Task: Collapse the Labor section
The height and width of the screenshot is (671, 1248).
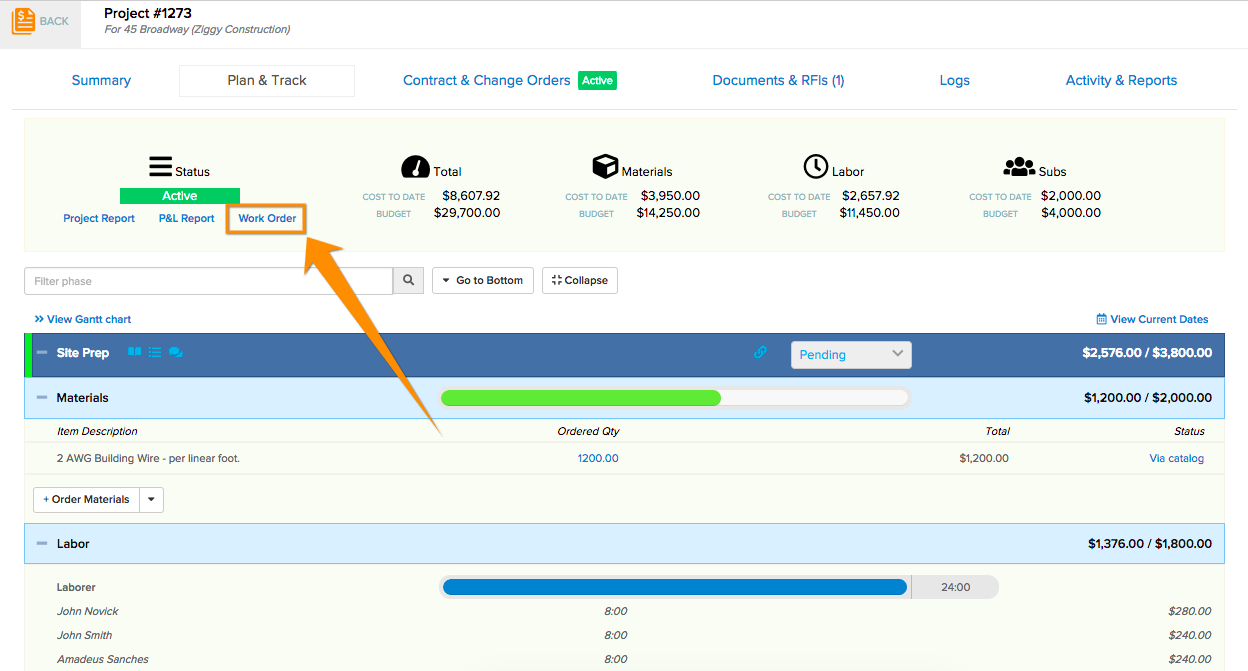Action: click(x=42, y=544)
